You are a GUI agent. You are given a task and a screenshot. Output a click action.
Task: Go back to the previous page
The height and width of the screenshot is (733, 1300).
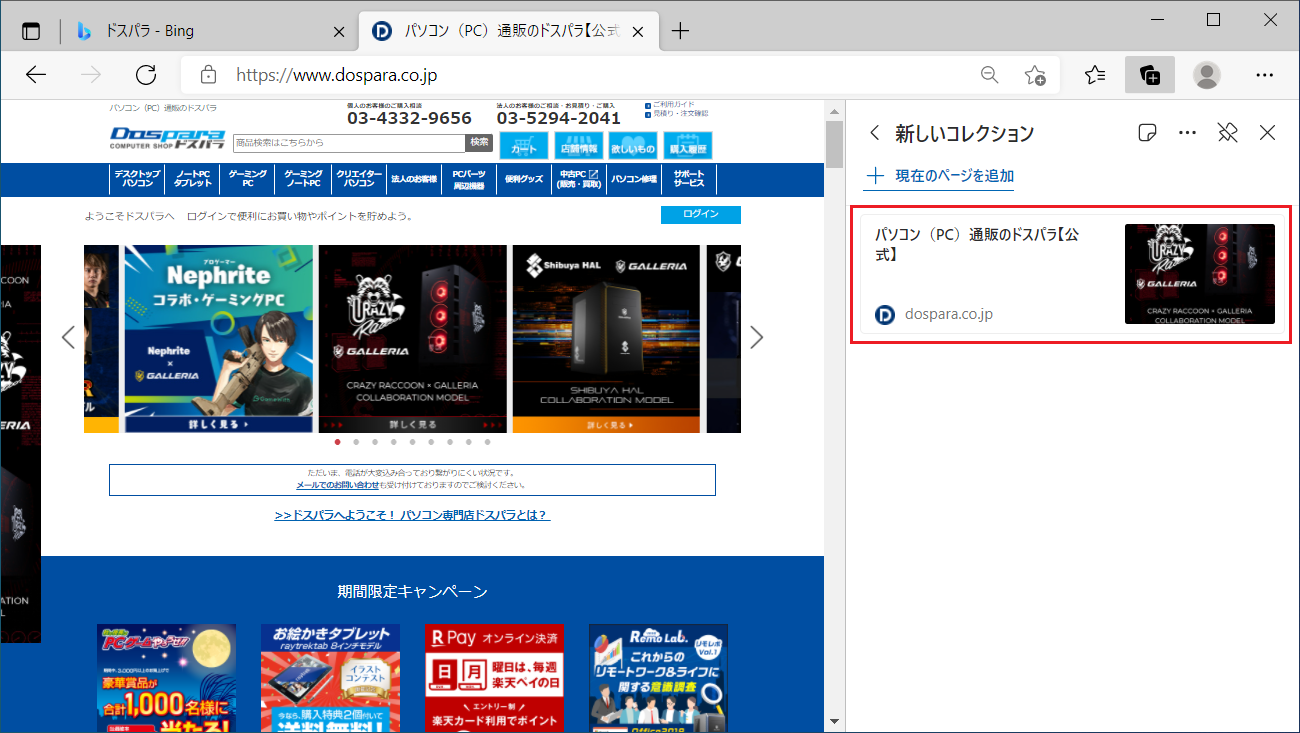pyautogui.click(x=36, y=75)
